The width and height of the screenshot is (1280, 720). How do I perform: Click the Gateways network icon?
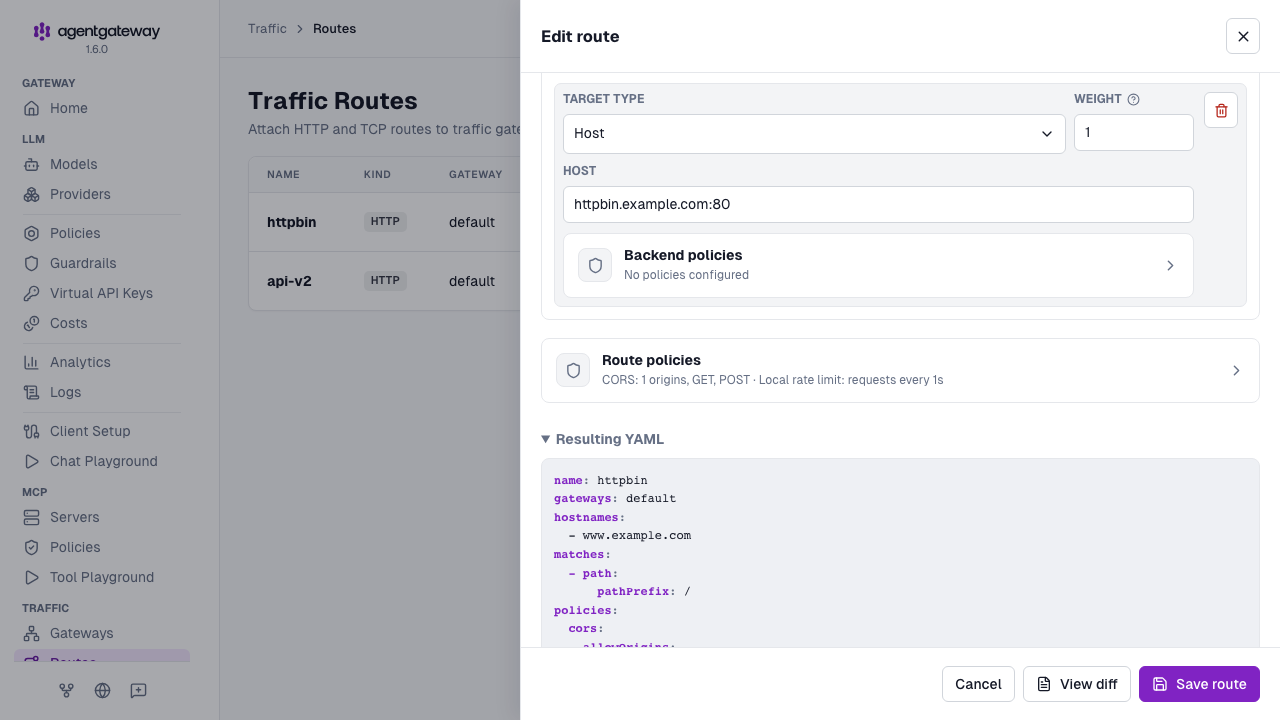point(32,633)
